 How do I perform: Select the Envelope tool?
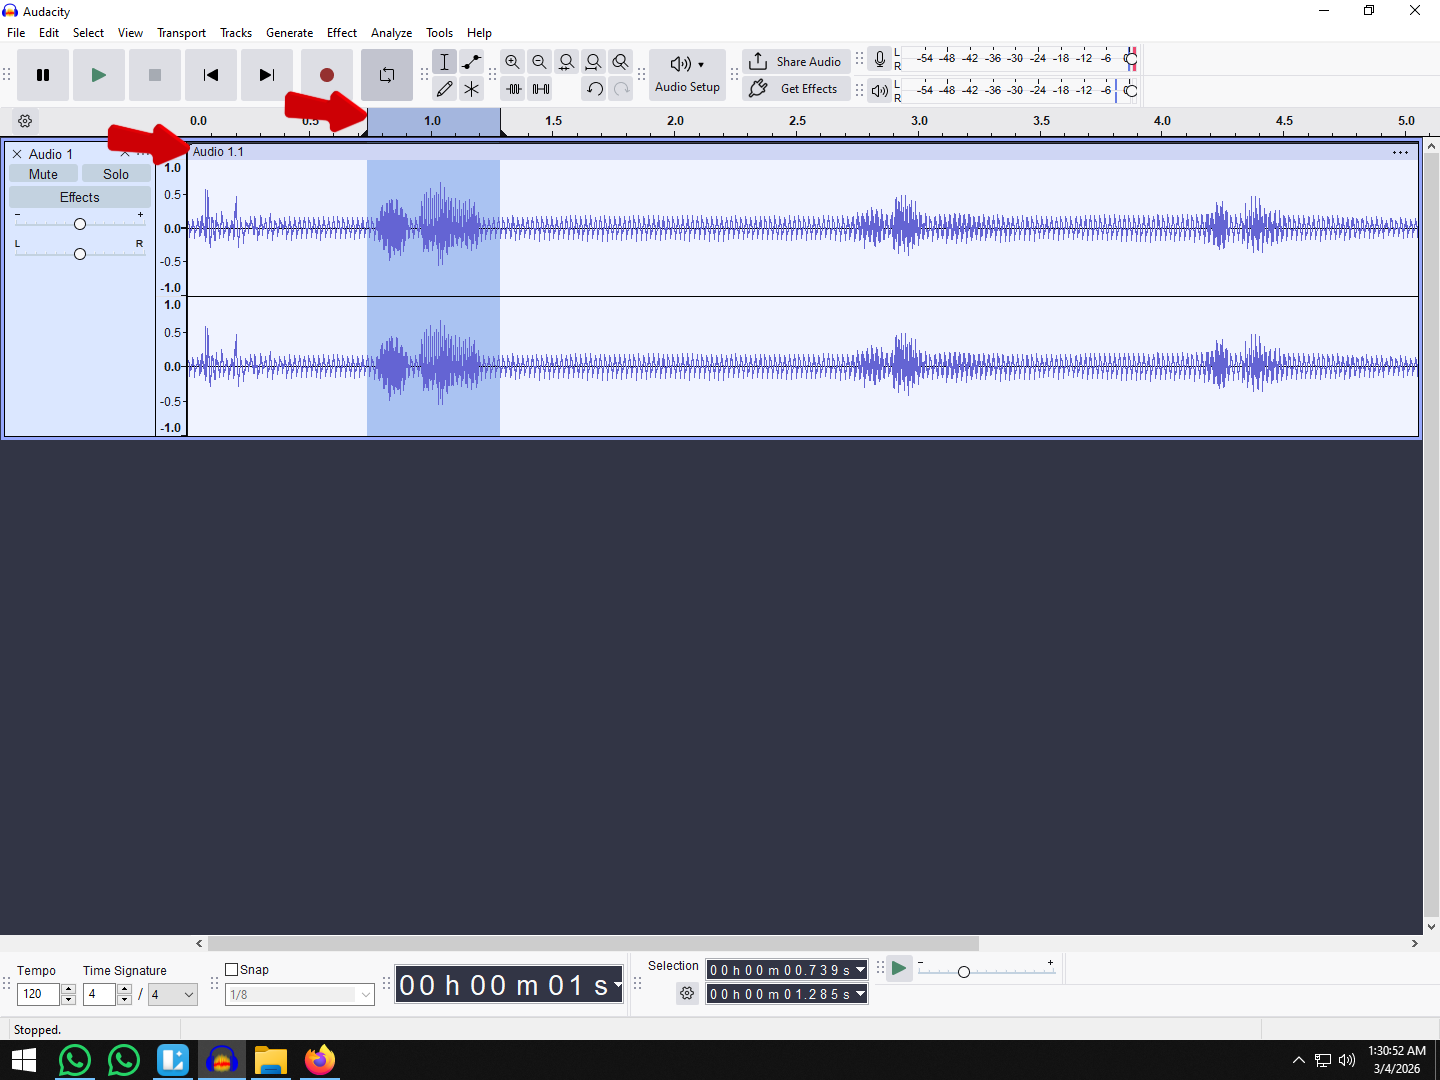[x=472, y=62]
